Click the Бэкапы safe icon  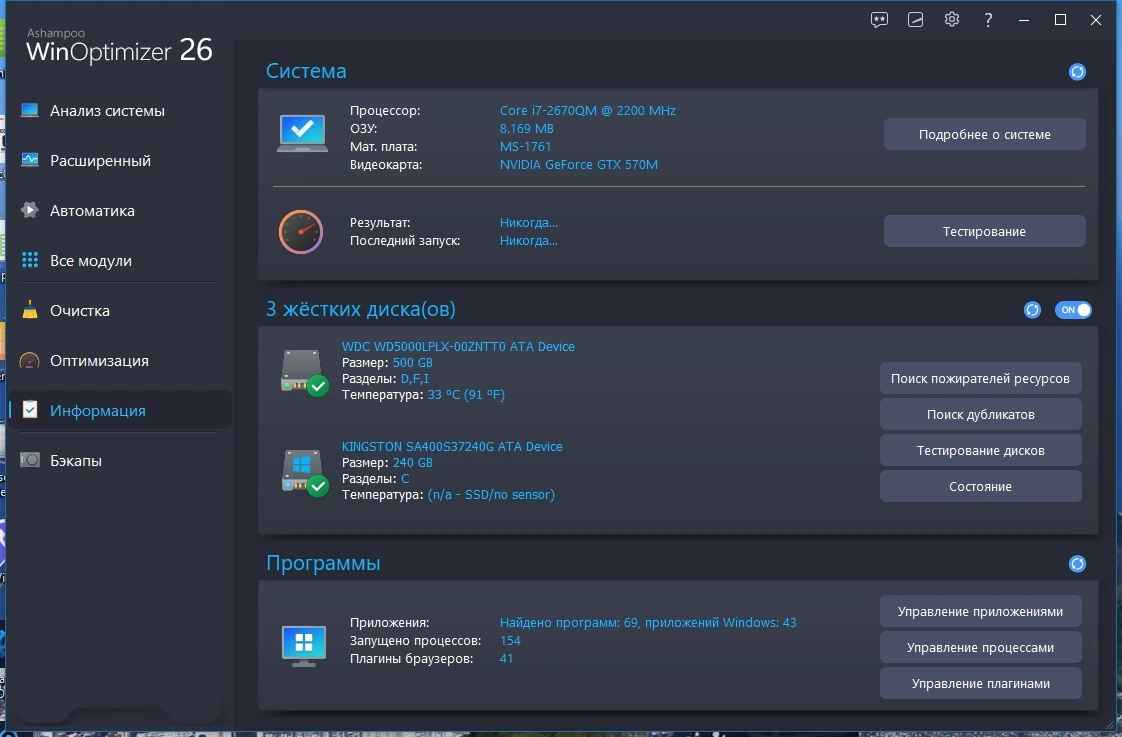29,460
